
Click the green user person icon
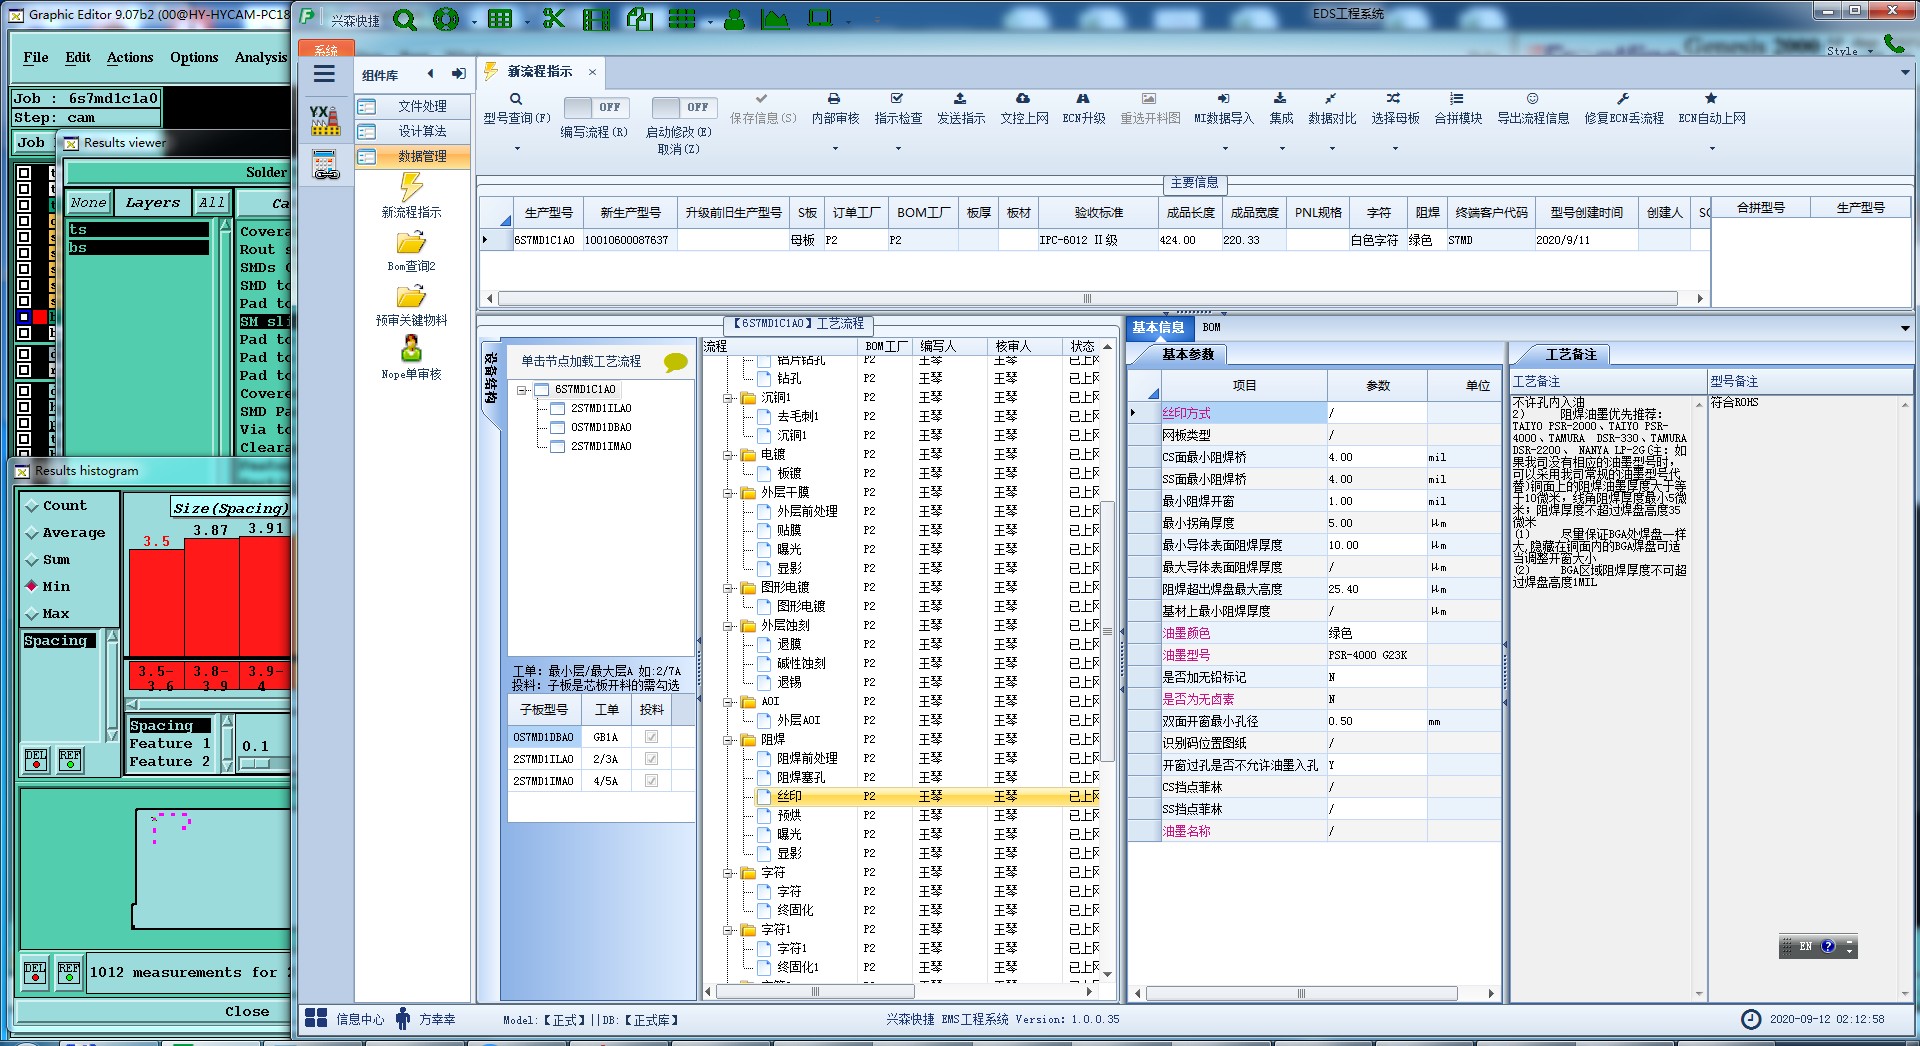734,19
